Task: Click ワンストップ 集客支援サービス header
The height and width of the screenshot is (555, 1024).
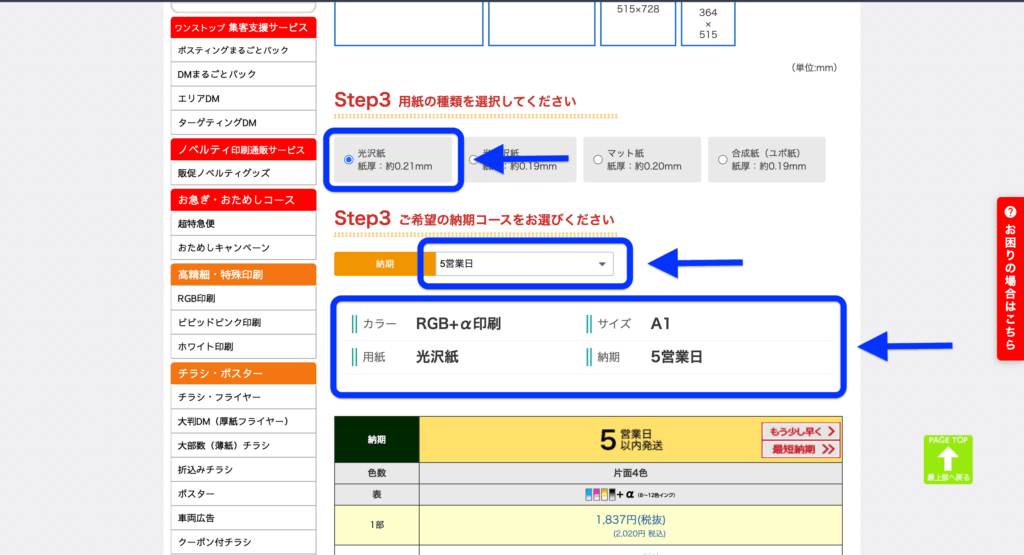Action: click(x=243, y=27)
